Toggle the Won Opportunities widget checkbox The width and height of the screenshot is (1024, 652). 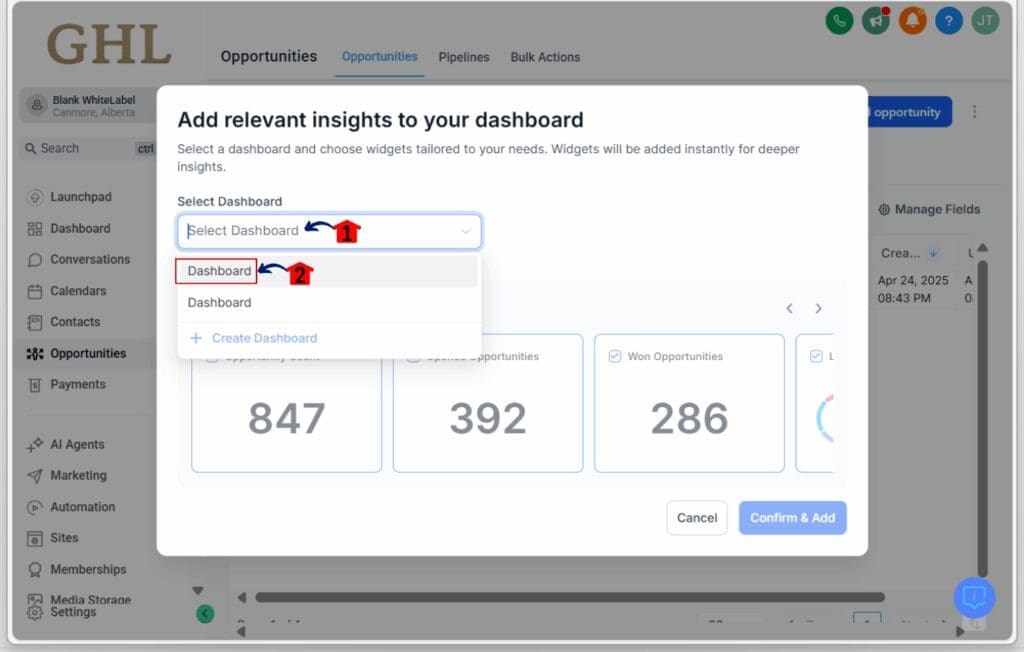coord(614,356)
